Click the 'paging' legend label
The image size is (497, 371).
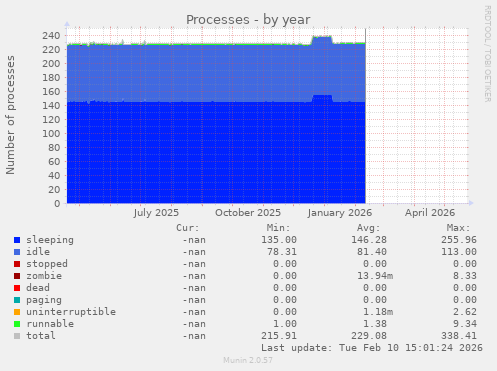(44, 300)
